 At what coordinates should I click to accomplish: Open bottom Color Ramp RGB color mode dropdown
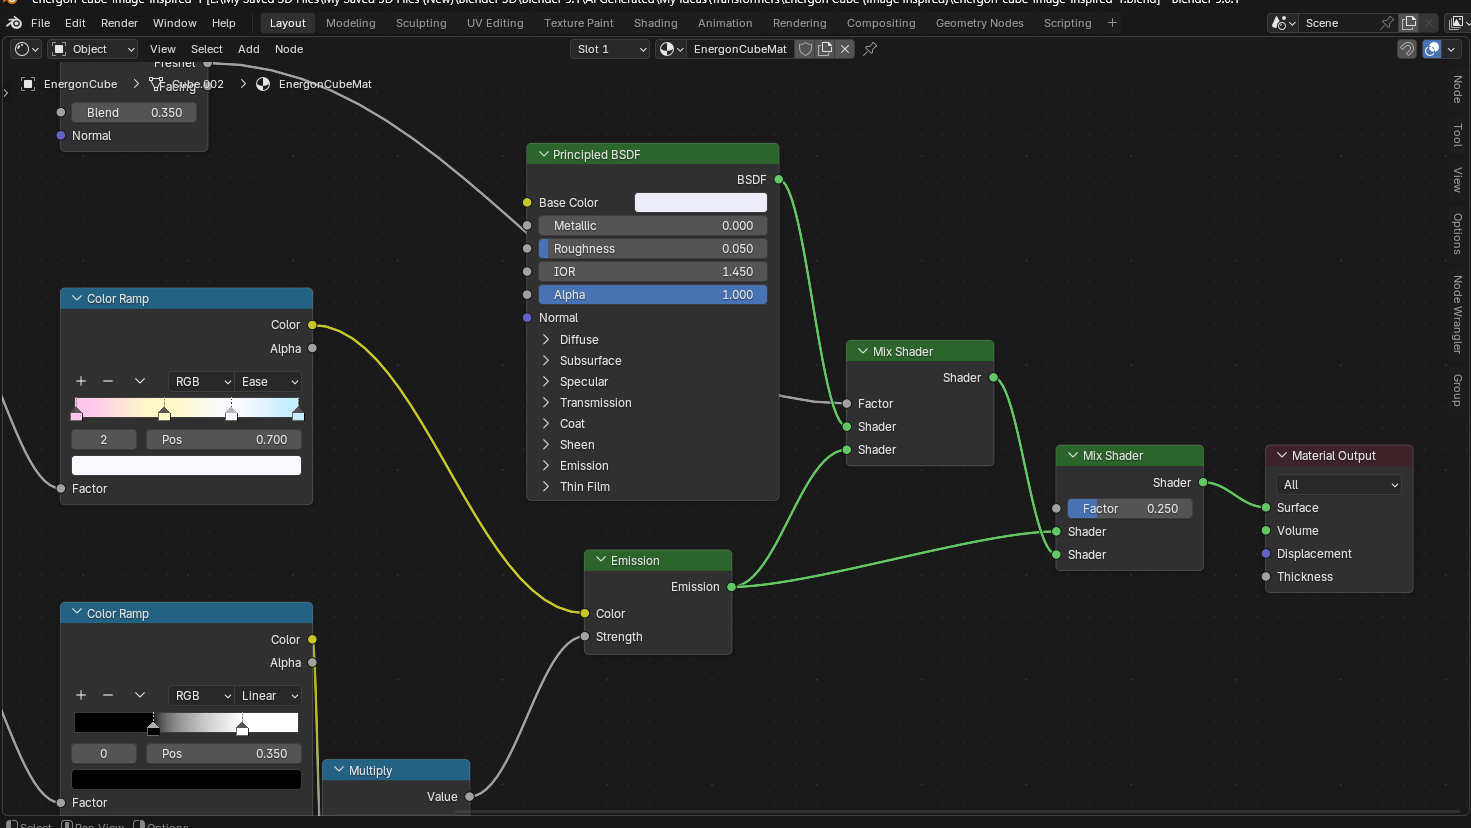pyautogui.click(x=201, y=696)
